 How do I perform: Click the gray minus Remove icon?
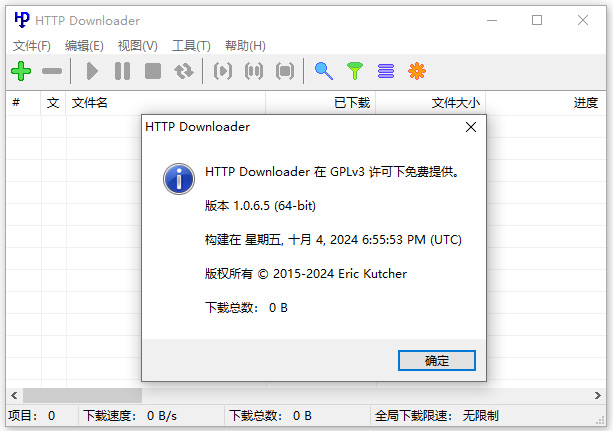coord(52,71)
